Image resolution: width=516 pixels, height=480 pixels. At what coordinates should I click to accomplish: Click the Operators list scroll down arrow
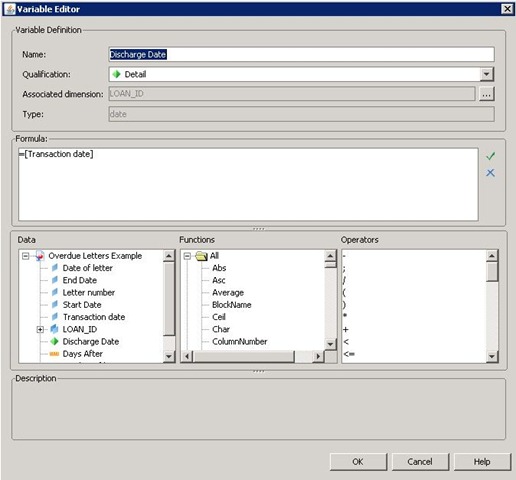coord(492,356)
